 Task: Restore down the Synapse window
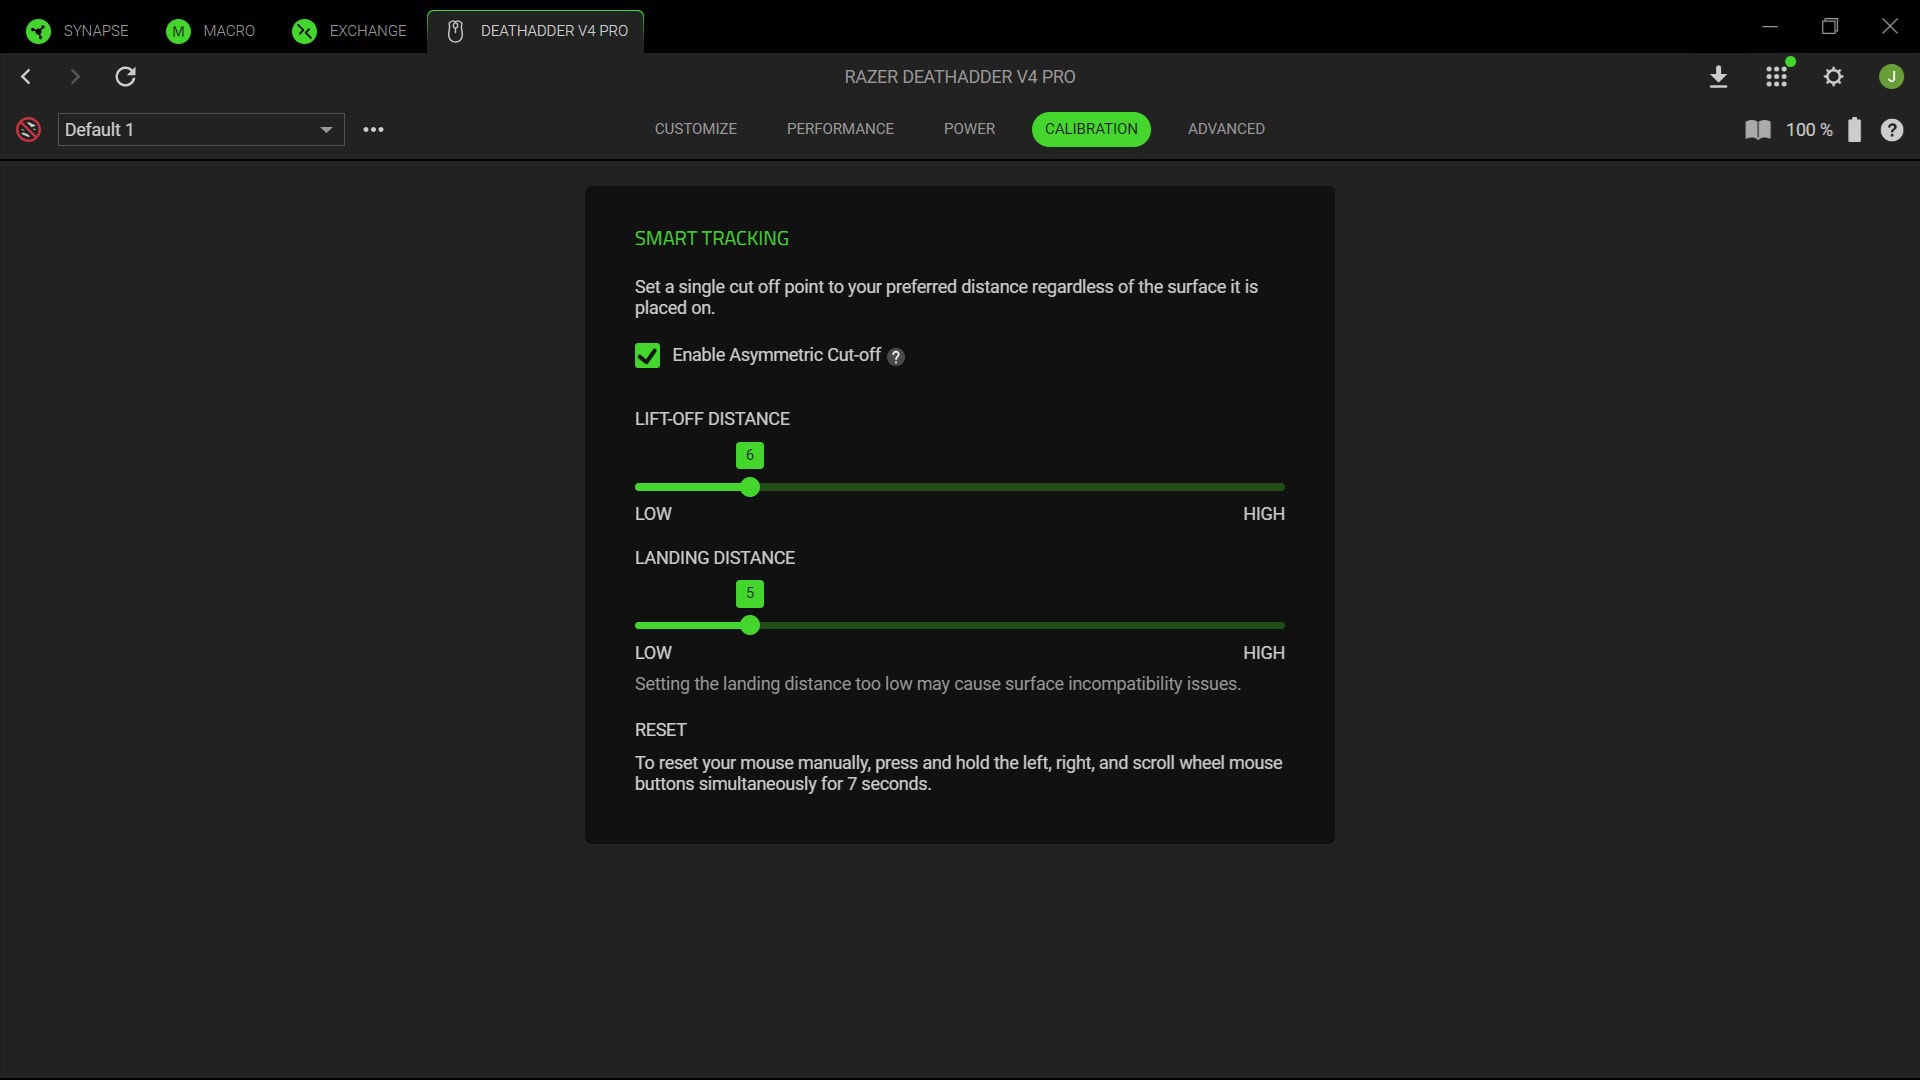coord(1830,27)
